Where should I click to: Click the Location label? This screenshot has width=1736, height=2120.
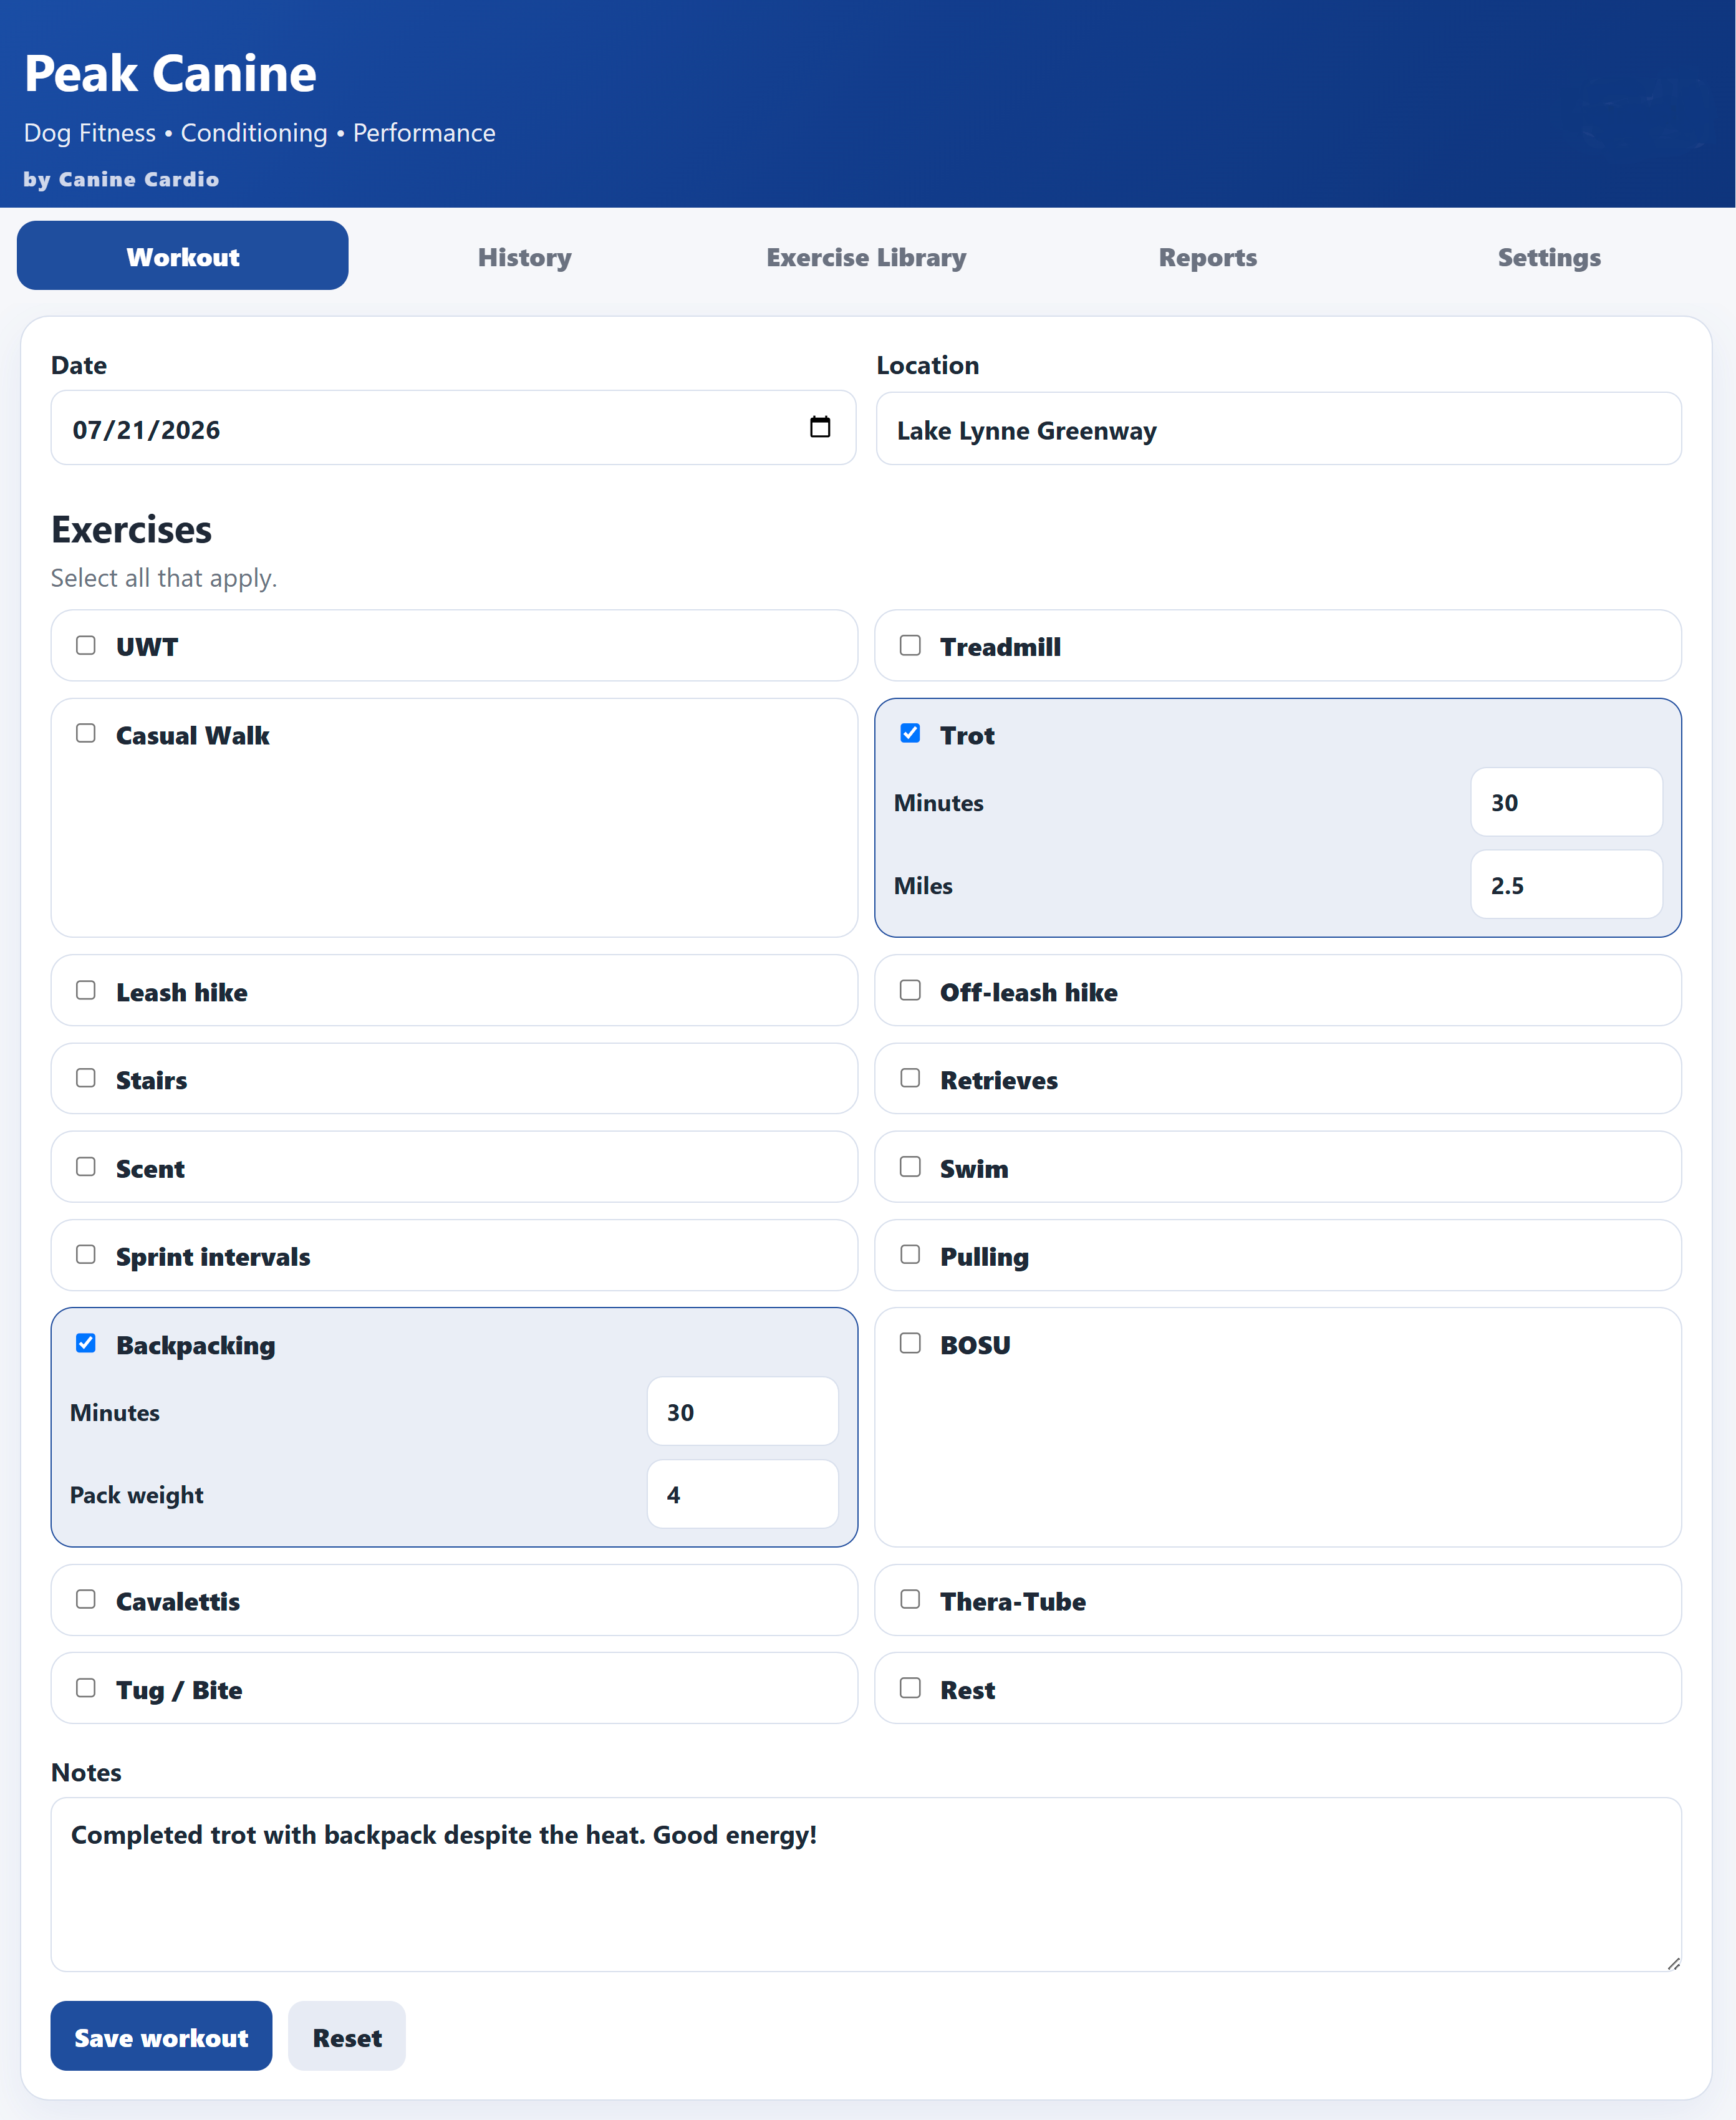(x=927, y=365)
